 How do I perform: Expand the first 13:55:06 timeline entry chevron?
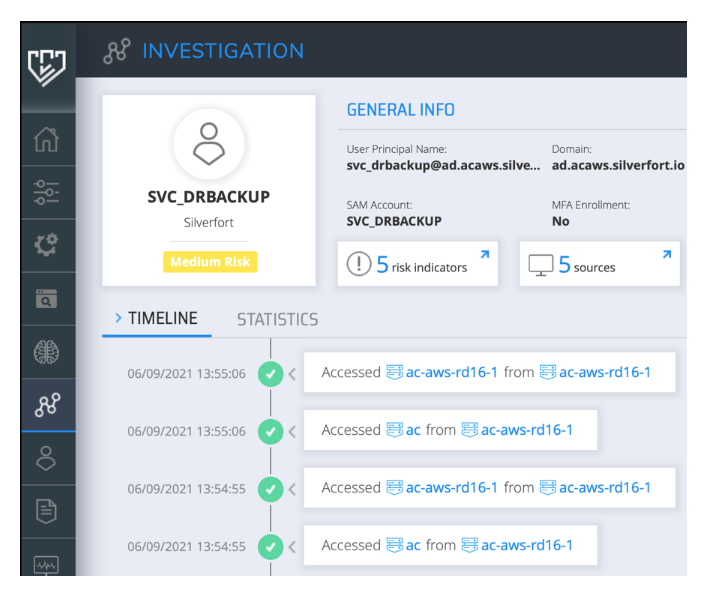point(293,374)
